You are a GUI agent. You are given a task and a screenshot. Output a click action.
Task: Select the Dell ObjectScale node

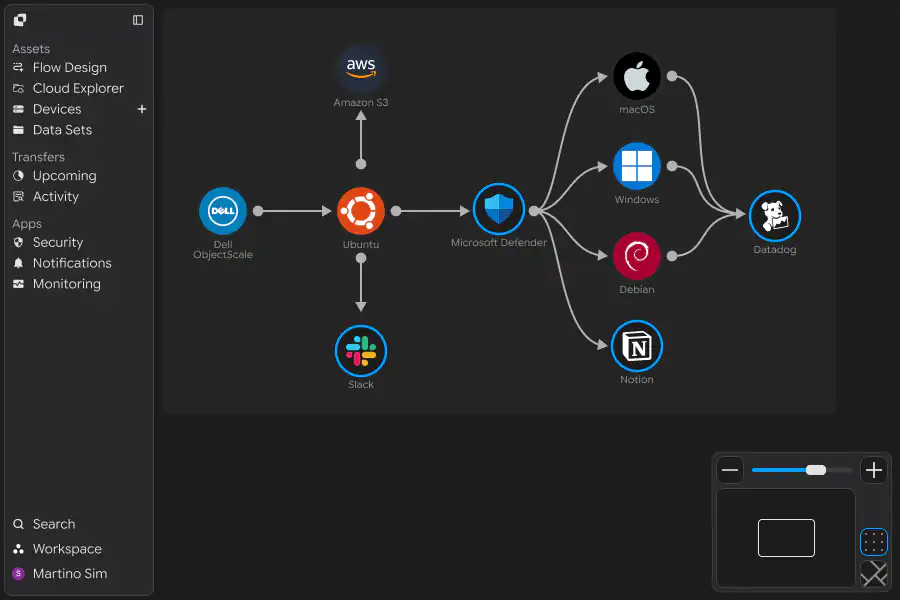pyautogui.click(x=223, y=211)
